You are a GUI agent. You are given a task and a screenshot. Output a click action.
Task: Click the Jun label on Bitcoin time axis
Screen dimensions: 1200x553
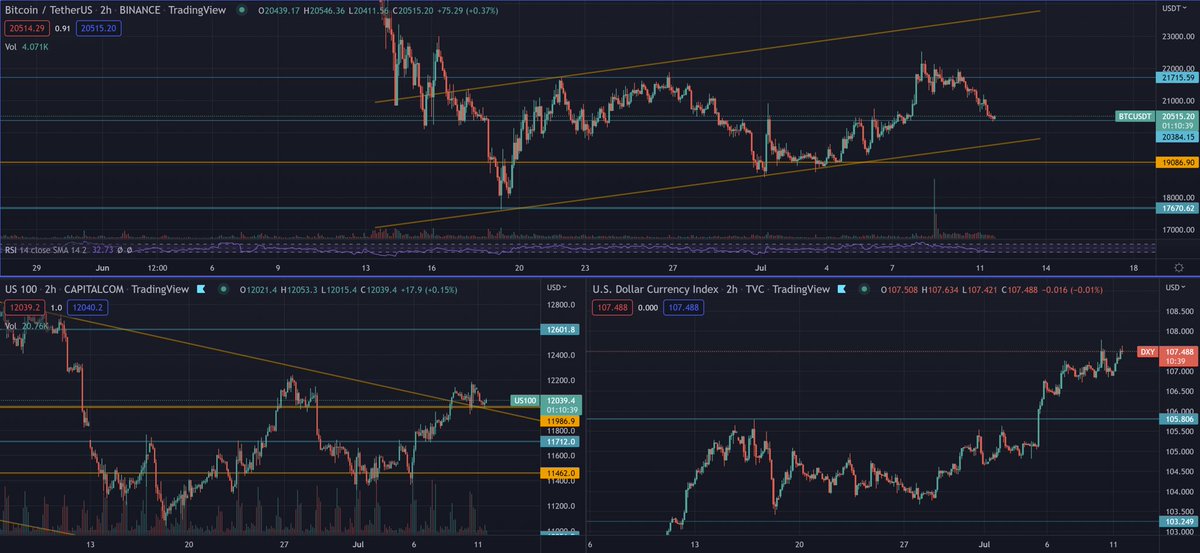(100, 268)
